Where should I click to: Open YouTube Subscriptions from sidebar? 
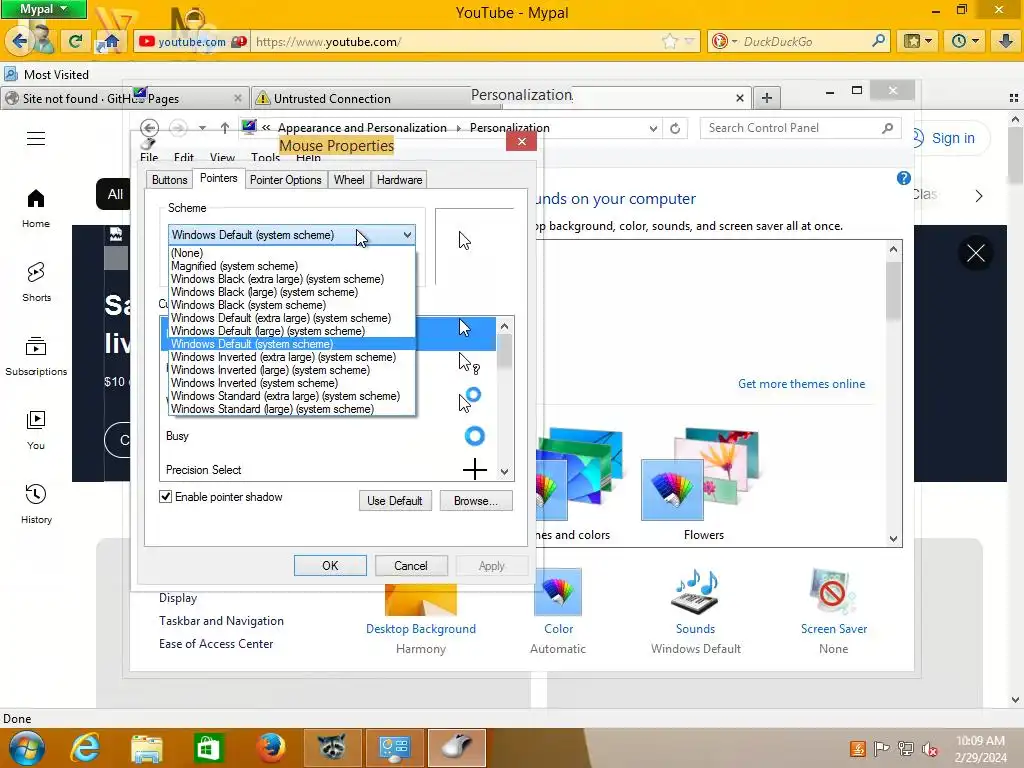[36, 357]
